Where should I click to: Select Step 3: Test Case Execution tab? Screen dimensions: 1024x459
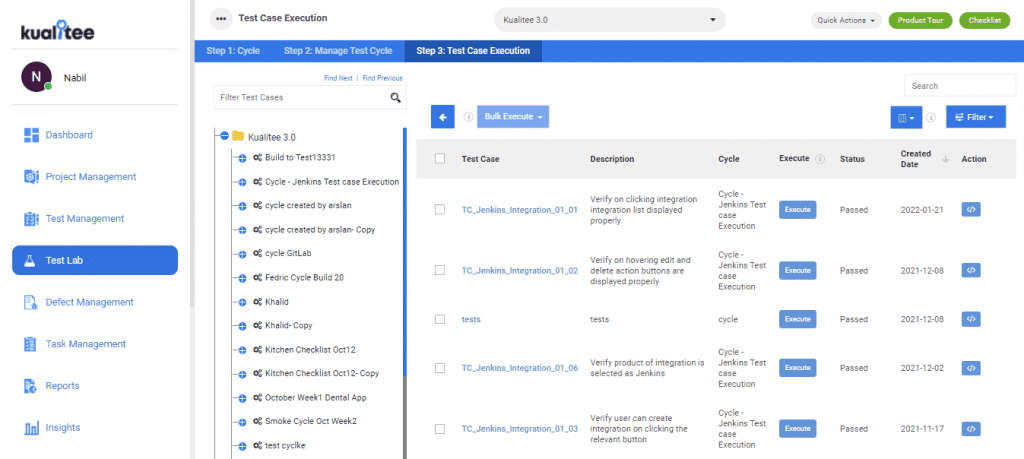click(x=473, y=51)
